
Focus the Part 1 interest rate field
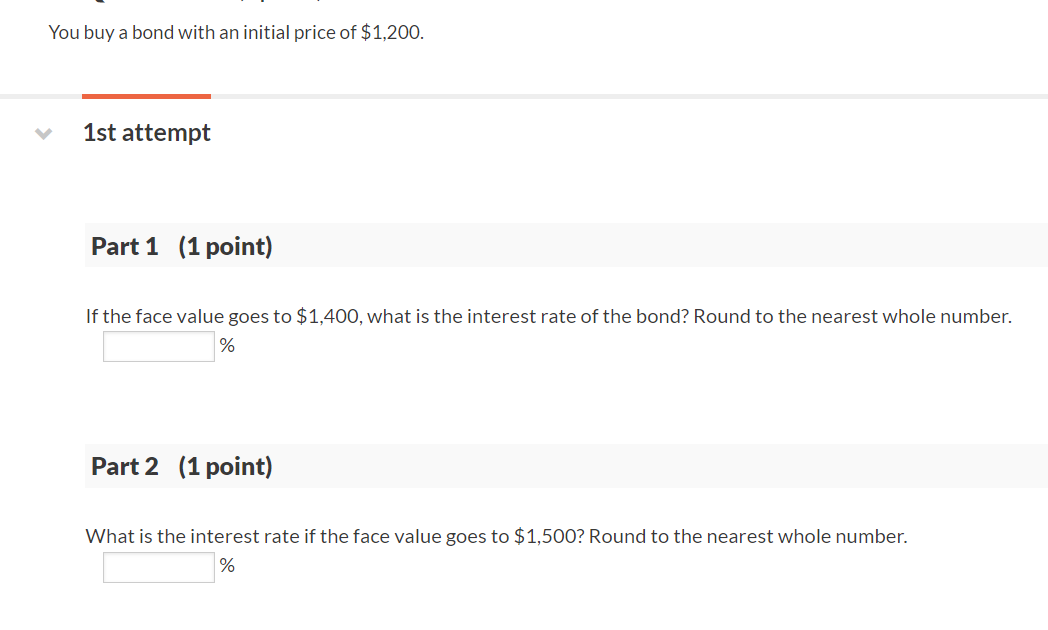coord(159,346)
